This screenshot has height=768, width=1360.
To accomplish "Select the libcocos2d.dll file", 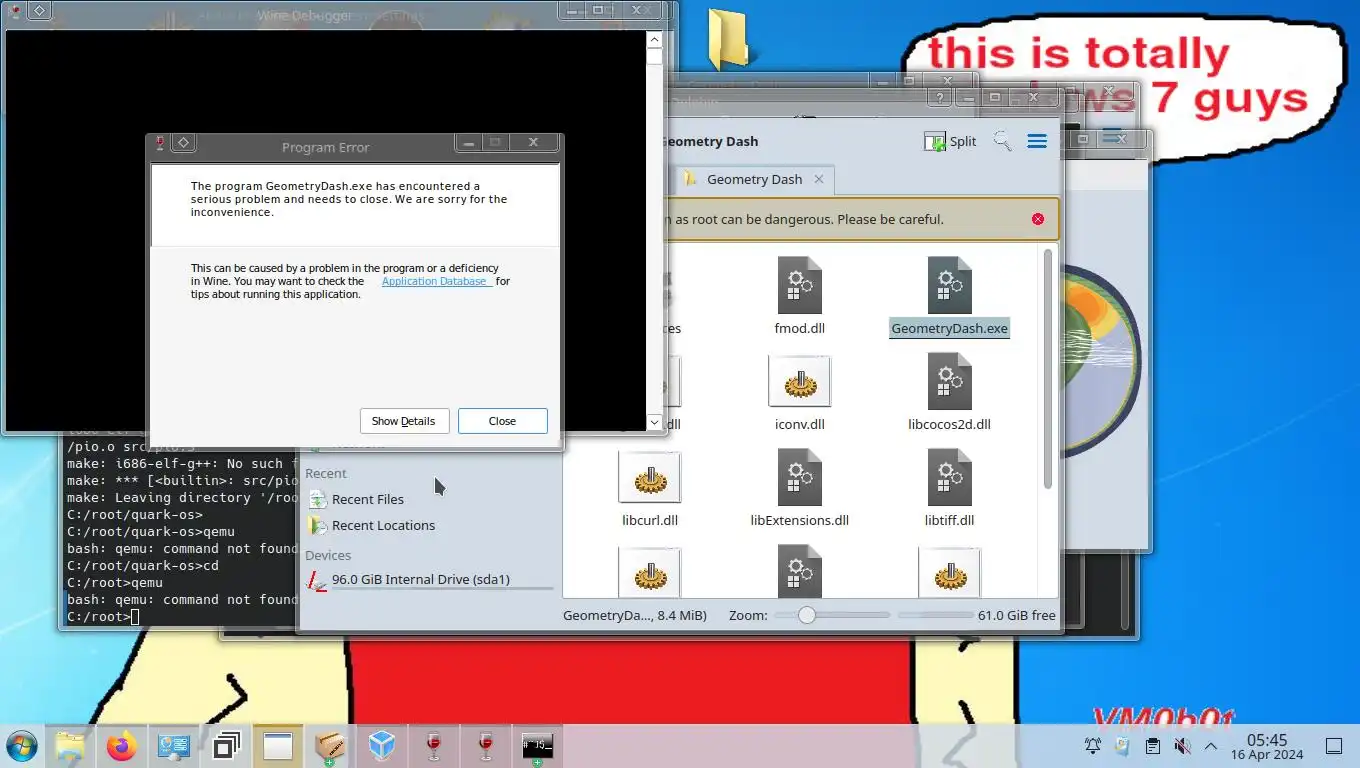I will click(x=949, y=393).
